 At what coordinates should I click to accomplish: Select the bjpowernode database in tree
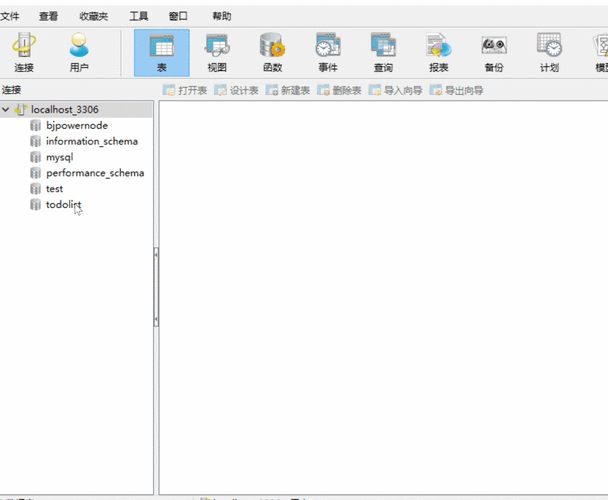tap(76, 125)
